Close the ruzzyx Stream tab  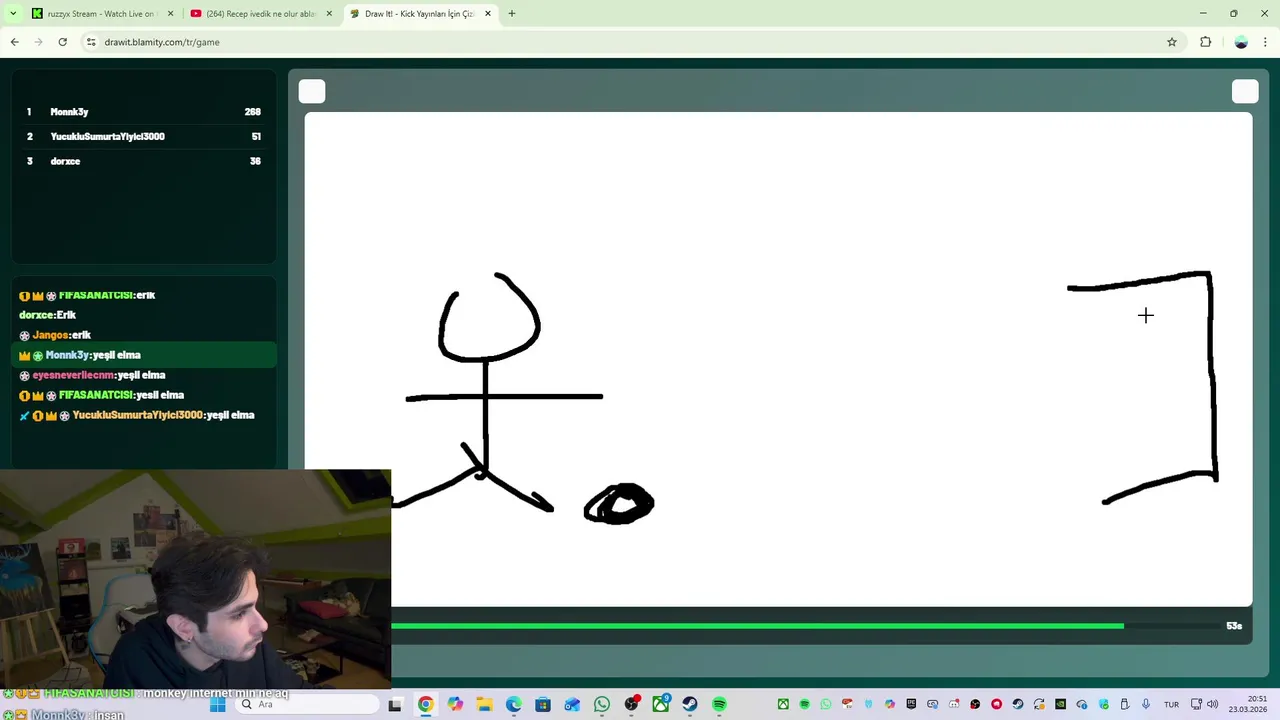pos(170,14)
